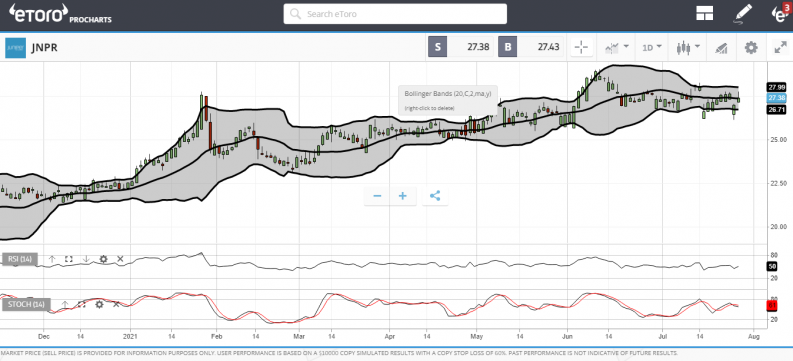Image resolution: width=793 pixels, height=361 pixels.
Task: Click the Juniper company logo thumbnail
Action: tap(15, 48)
